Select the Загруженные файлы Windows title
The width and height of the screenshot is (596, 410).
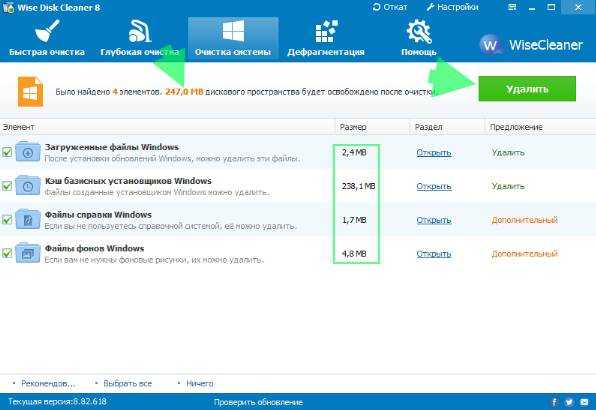tap(111, 147)
